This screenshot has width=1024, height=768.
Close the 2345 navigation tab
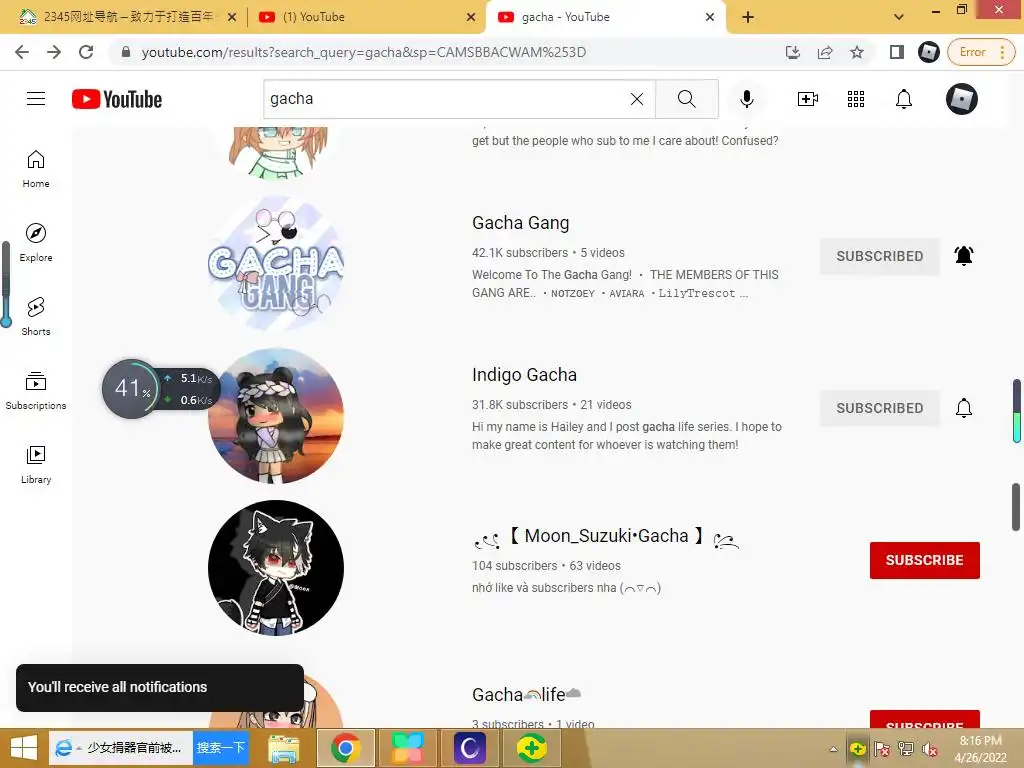tap(232, 18)
